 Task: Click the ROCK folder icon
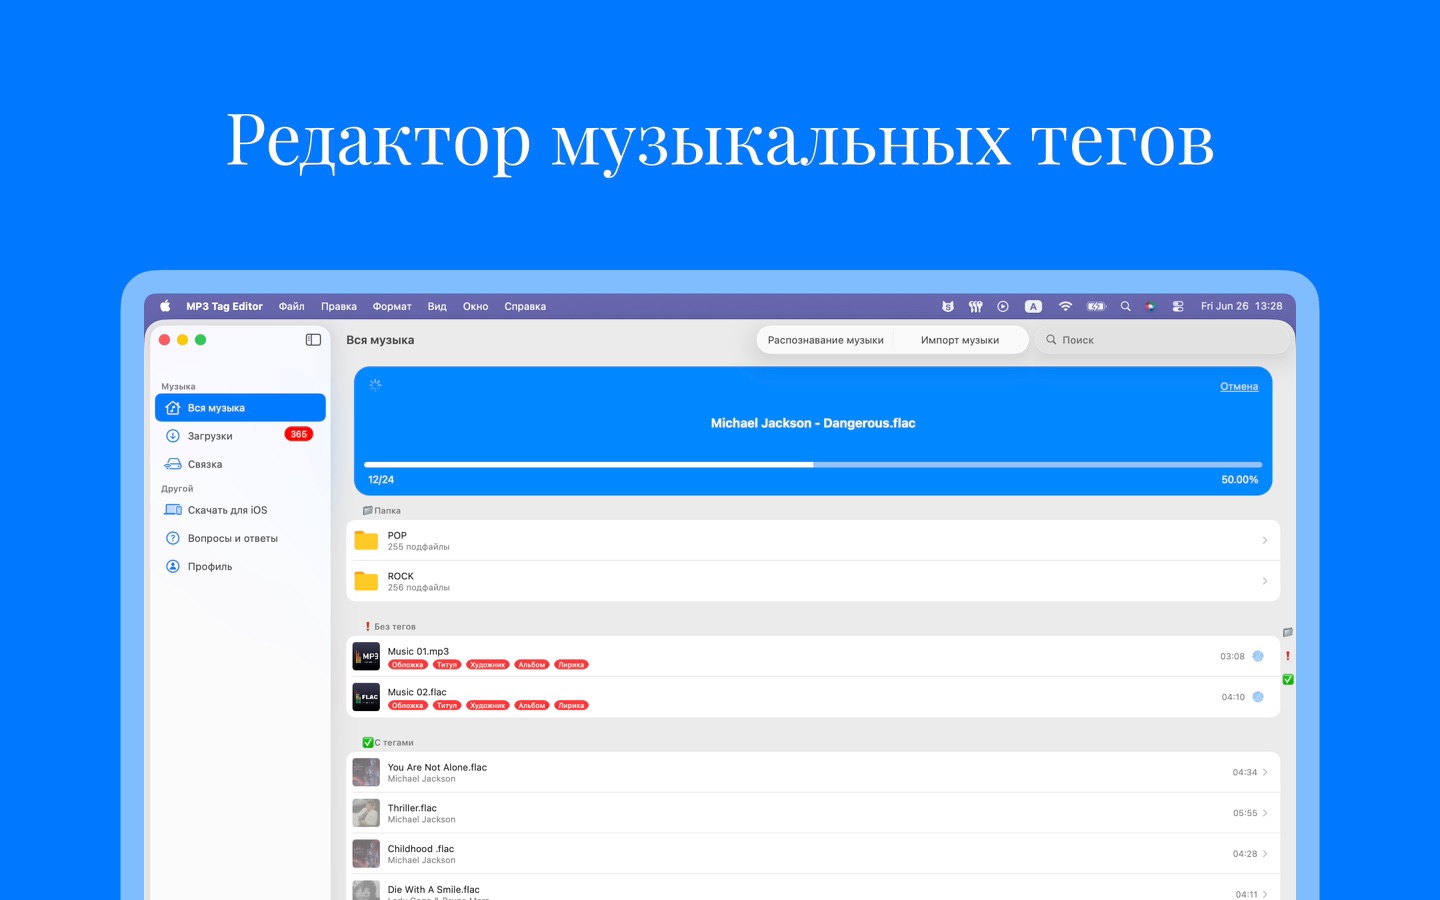366,581
